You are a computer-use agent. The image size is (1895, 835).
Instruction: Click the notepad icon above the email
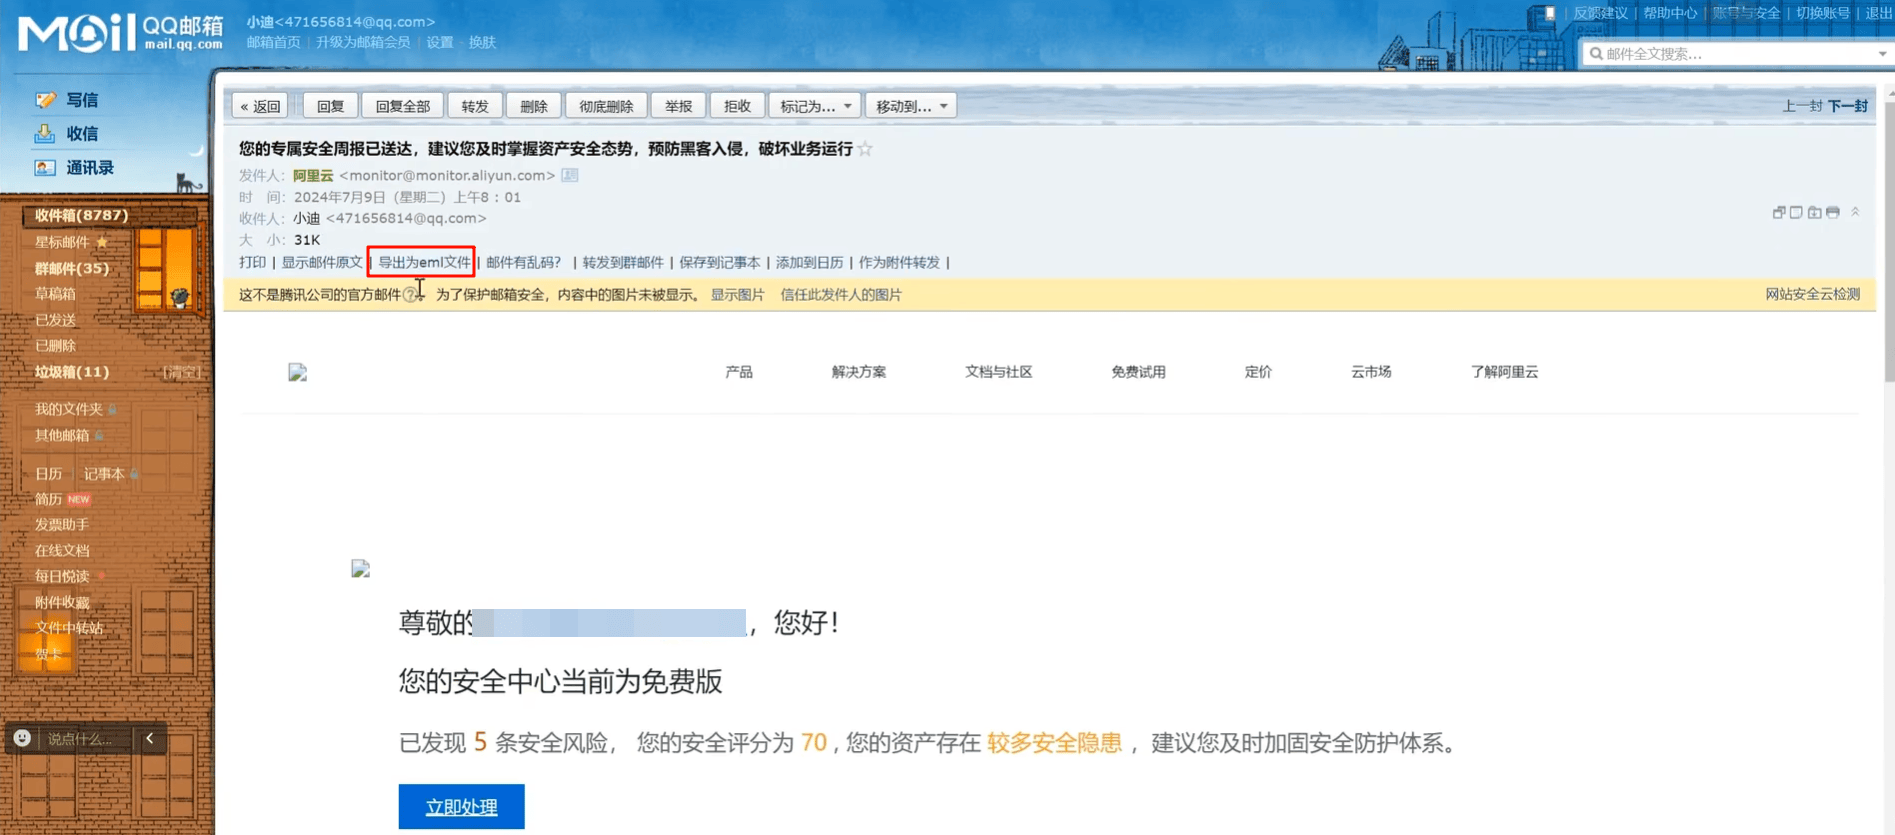(1796, 212)
